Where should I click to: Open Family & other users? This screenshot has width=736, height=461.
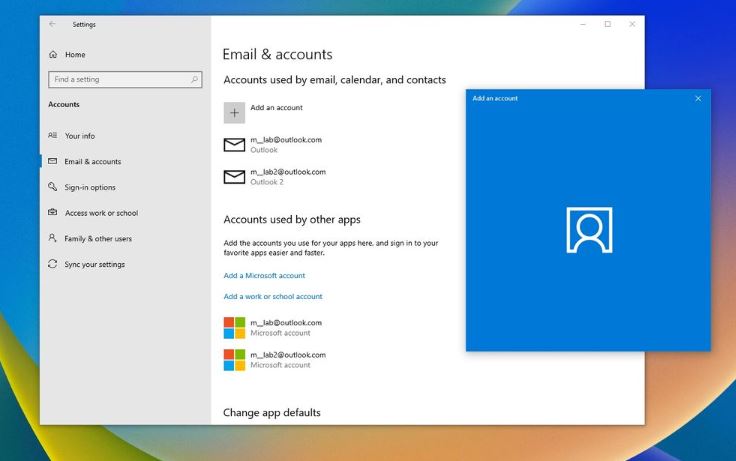[x=98, y=238]
